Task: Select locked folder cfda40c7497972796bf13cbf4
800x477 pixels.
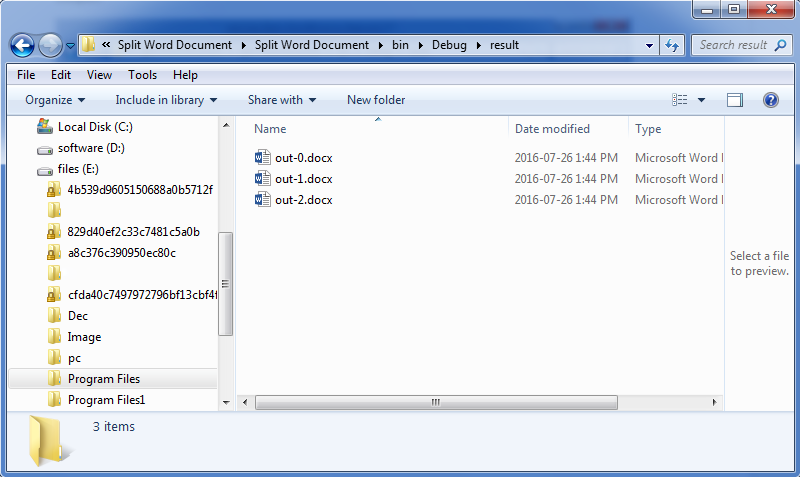Action: 142,295
